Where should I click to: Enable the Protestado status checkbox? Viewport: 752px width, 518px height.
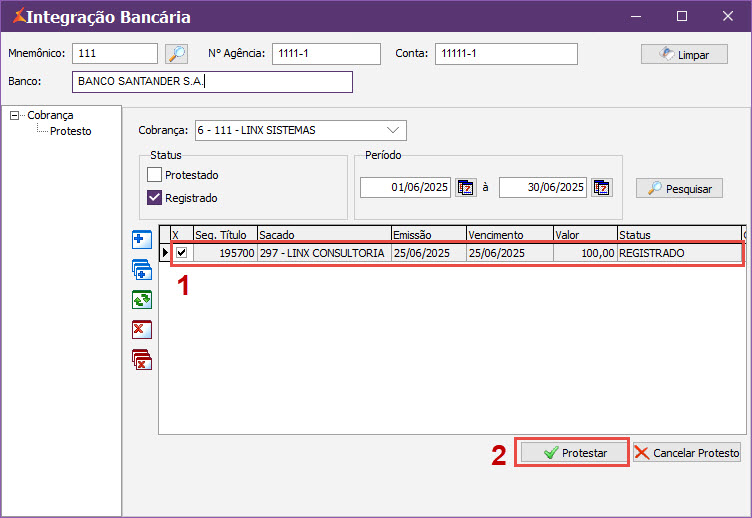(154, 175)
